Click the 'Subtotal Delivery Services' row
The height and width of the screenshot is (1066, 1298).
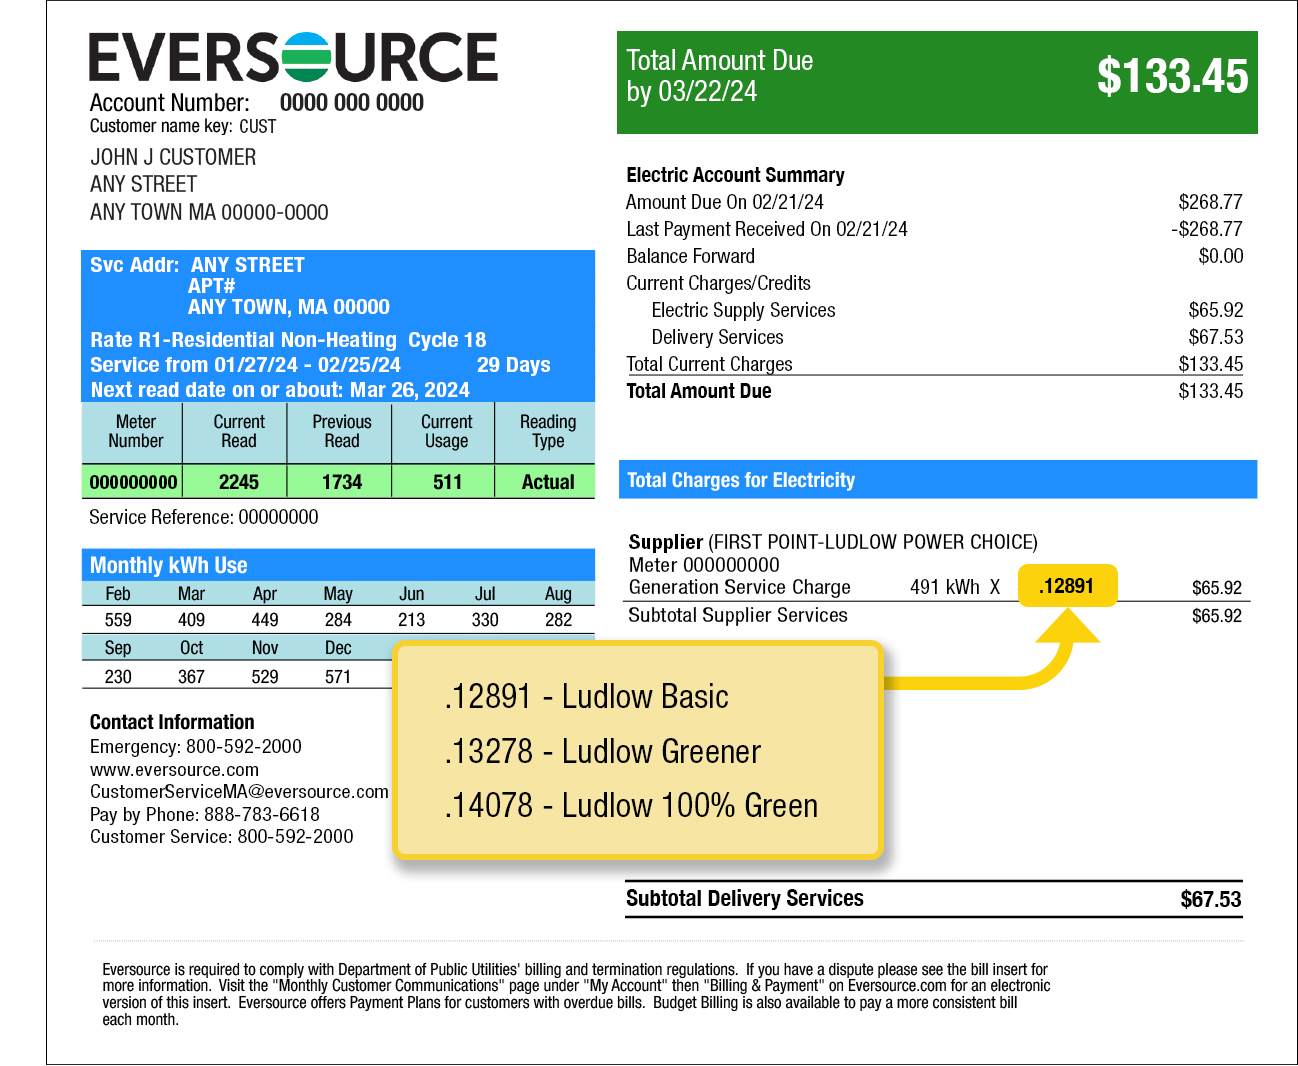933,898
